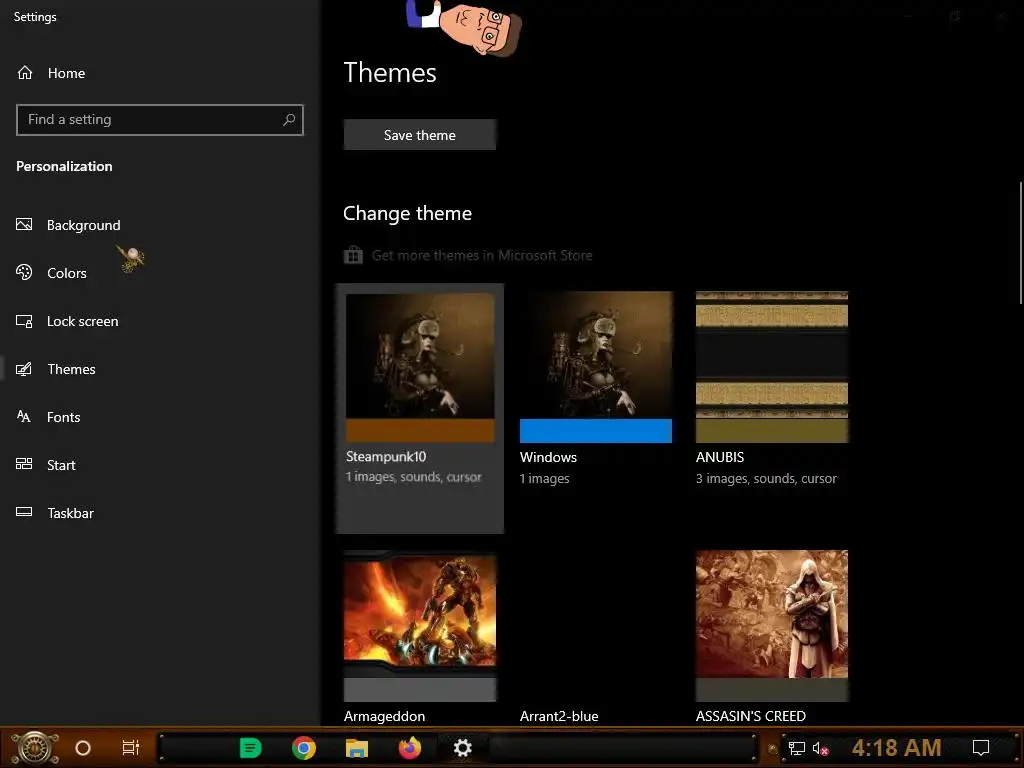Click the Steampunk10 theme name text
Viewport: 1024px width, 768px height.
pos(386,456)
